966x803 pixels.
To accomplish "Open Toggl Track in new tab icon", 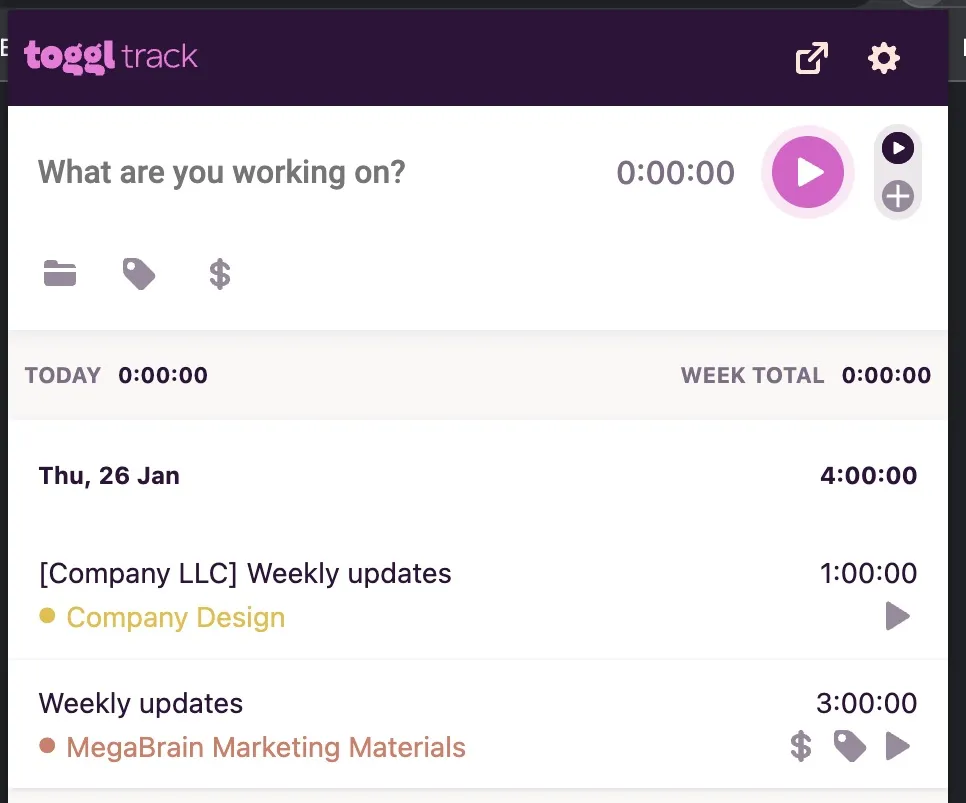I will pyautogui.click(x=811, y=58).
